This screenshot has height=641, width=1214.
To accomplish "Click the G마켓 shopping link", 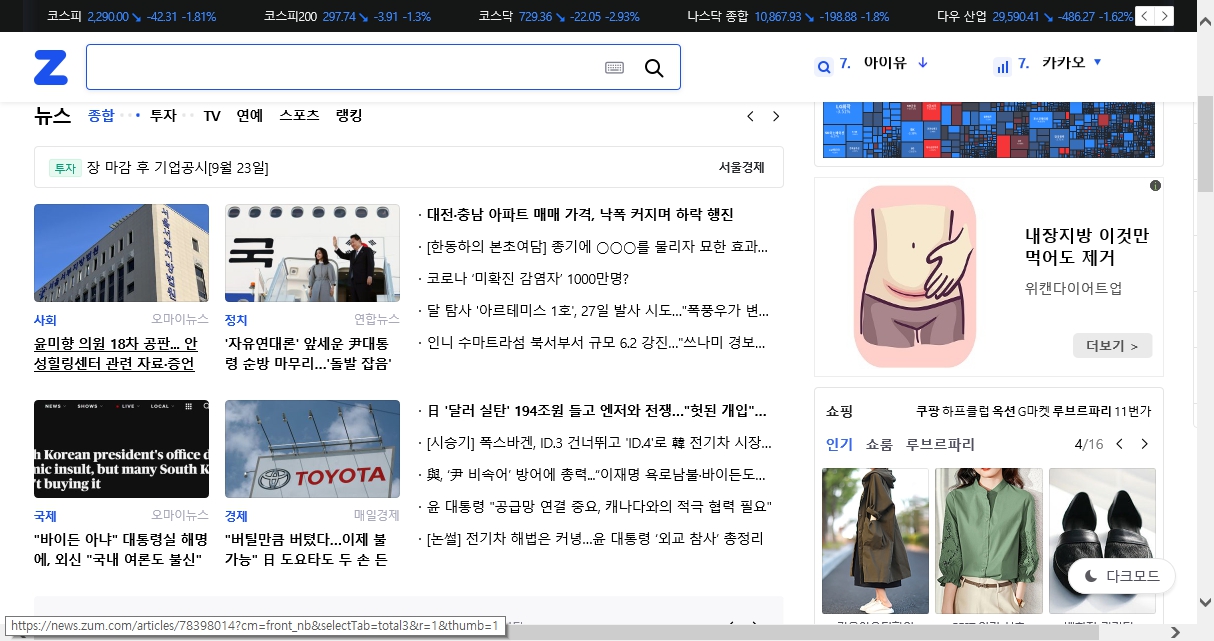I will click(1035, 411).
